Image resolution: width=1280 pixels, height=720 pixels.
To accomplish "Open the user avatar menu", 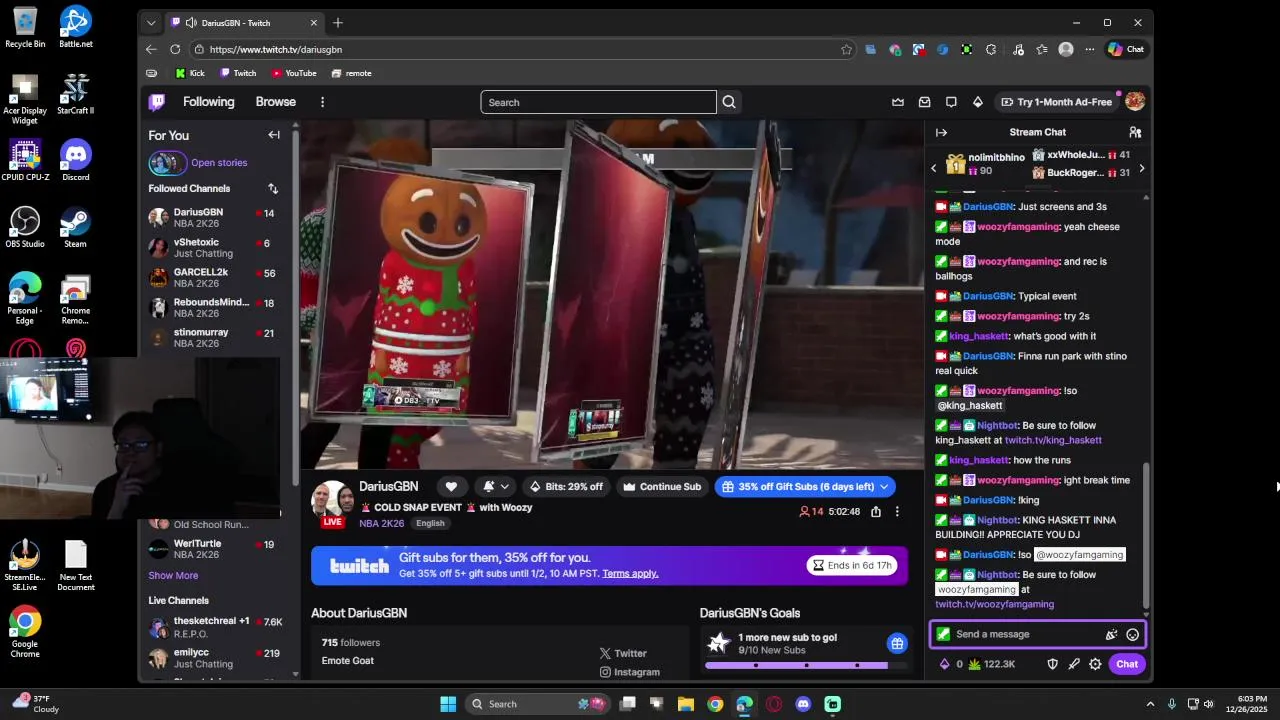I will click(1135, 101).
